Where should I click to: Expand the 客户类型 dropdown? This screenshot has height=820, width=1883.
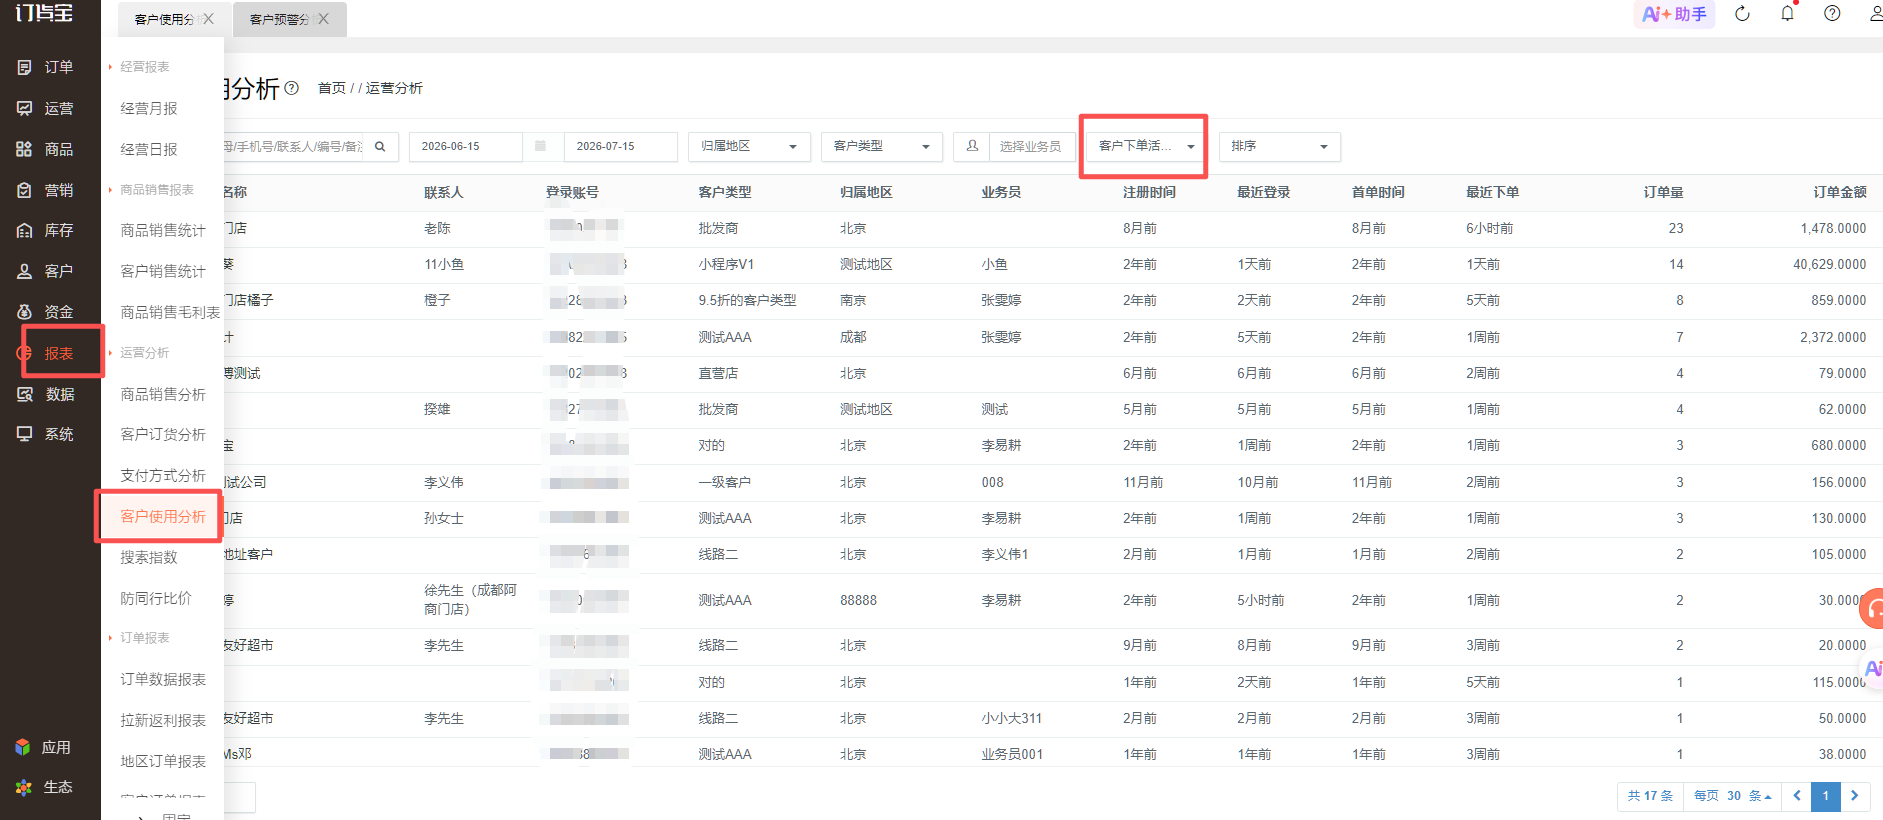point(882,146)
